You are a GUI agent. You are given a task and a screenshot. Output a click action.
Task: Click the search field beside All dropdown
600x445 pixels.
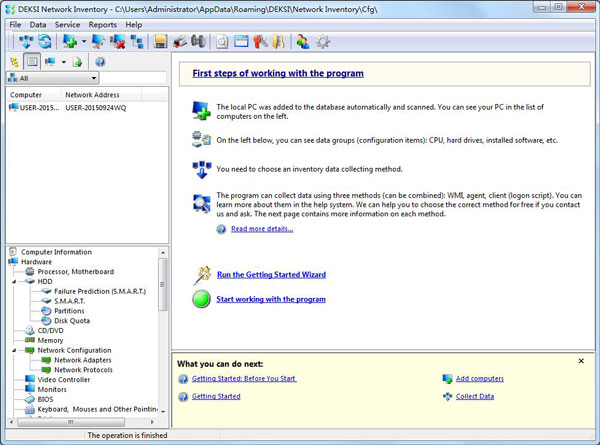(x=133, y=78)
